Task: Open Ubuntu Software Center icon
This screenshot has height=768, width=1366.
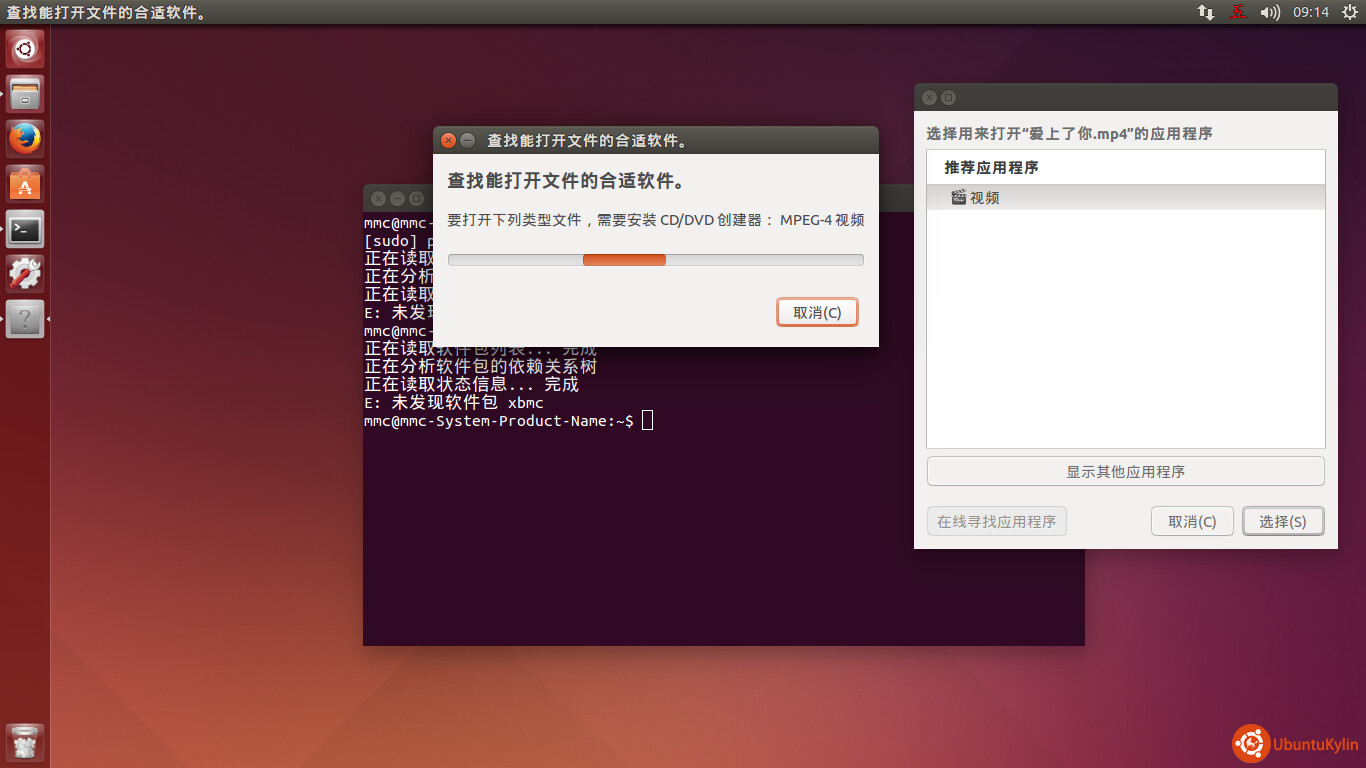Action: point(25,184)
